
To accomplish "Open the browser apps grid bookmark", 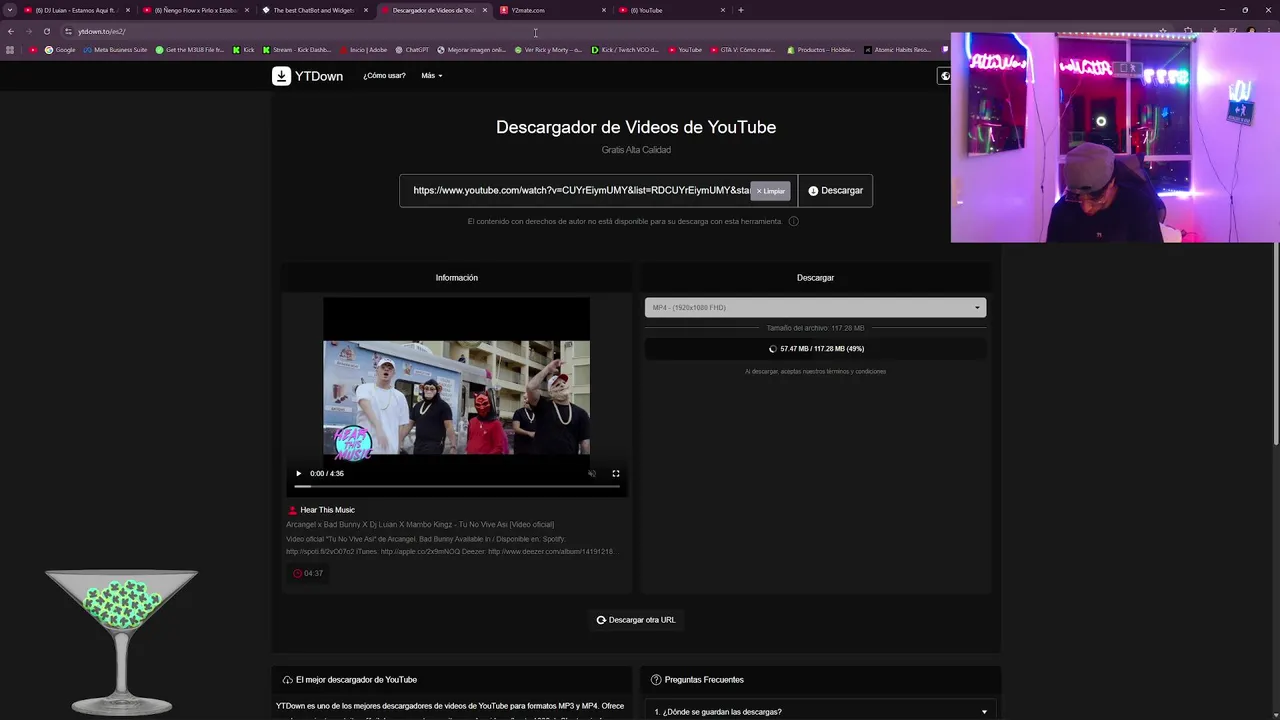I will 10,50.
